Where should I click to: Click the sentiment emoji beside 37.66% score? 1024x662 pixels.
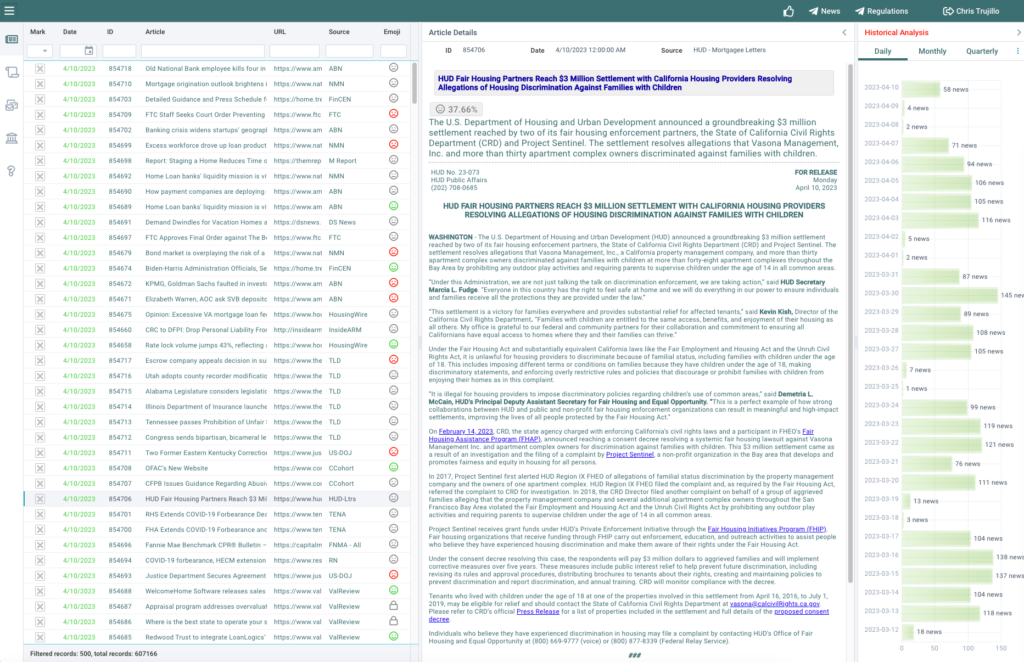[440, 109]
